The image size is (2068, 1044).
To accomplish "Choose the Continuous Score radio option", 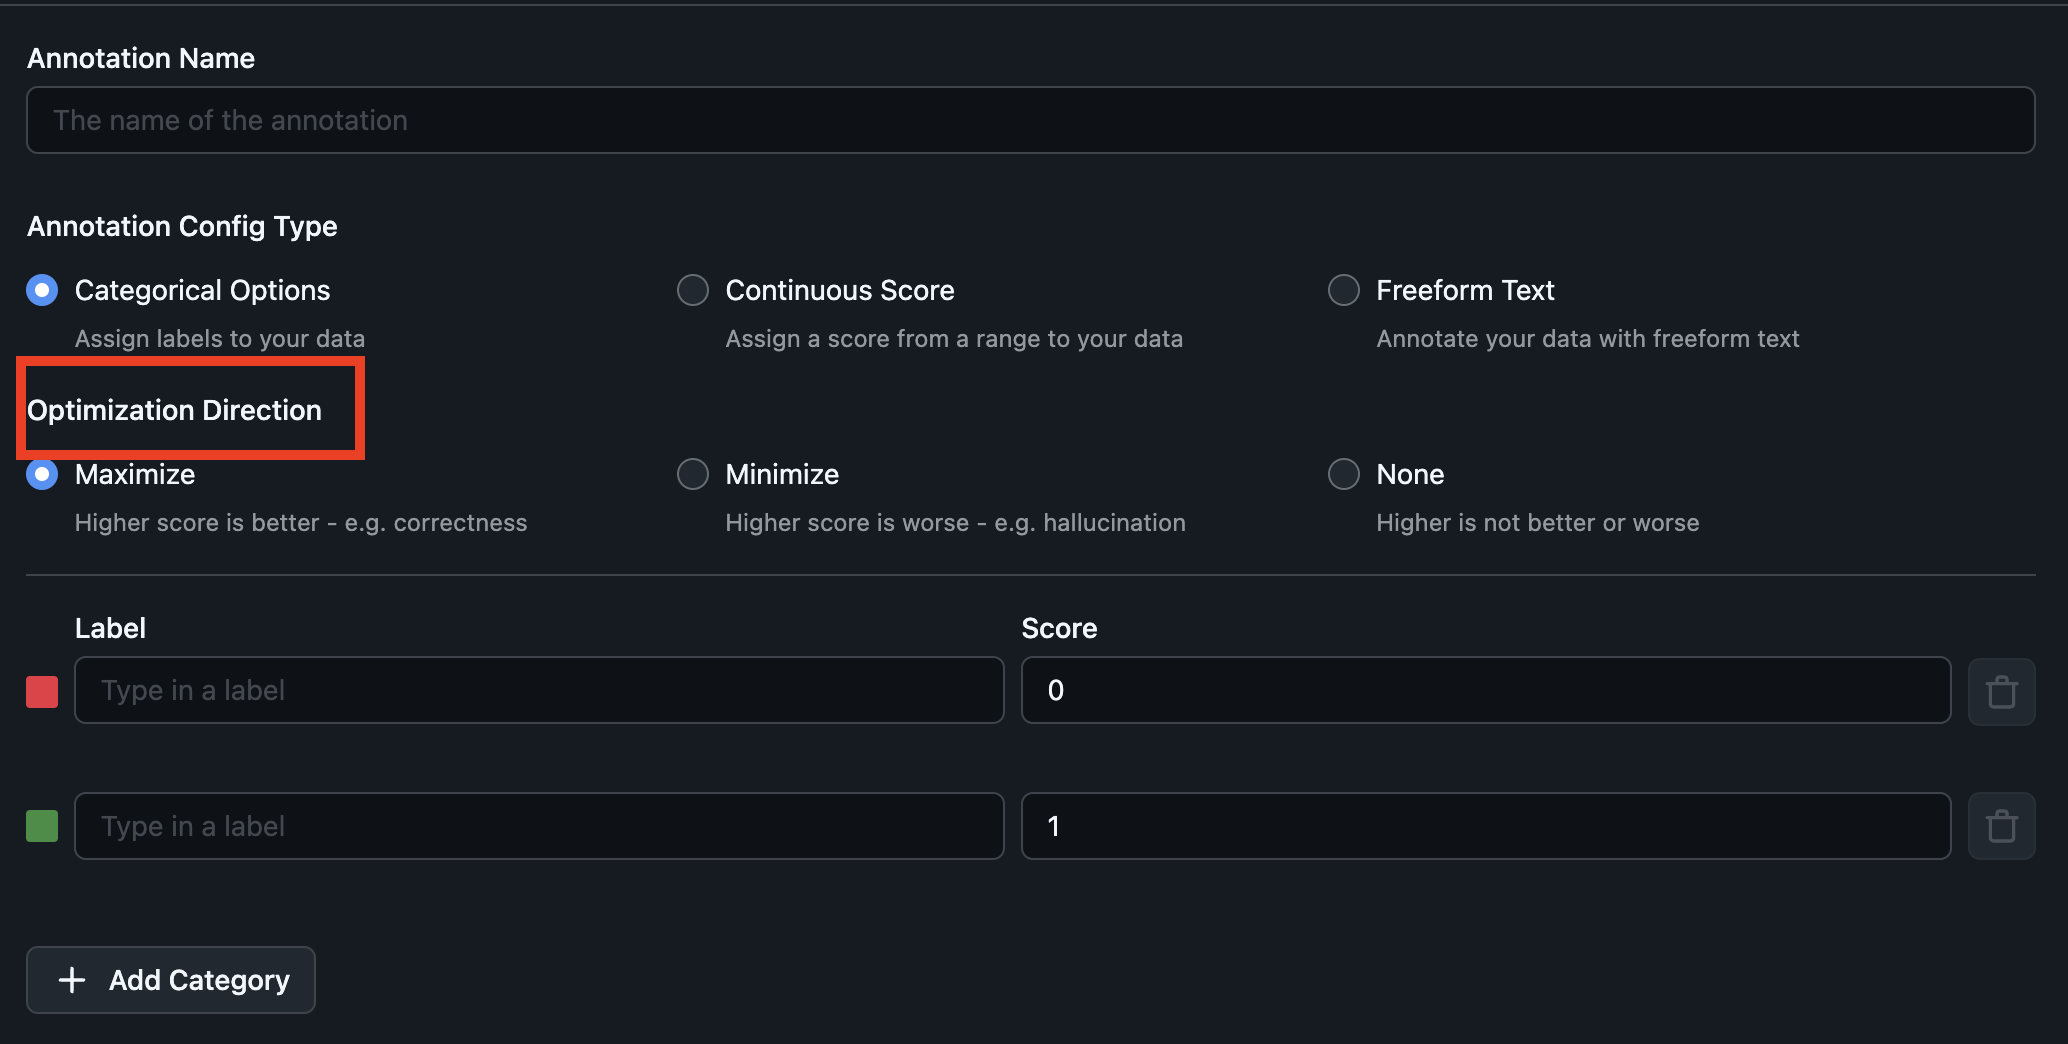I will (693, 290).
